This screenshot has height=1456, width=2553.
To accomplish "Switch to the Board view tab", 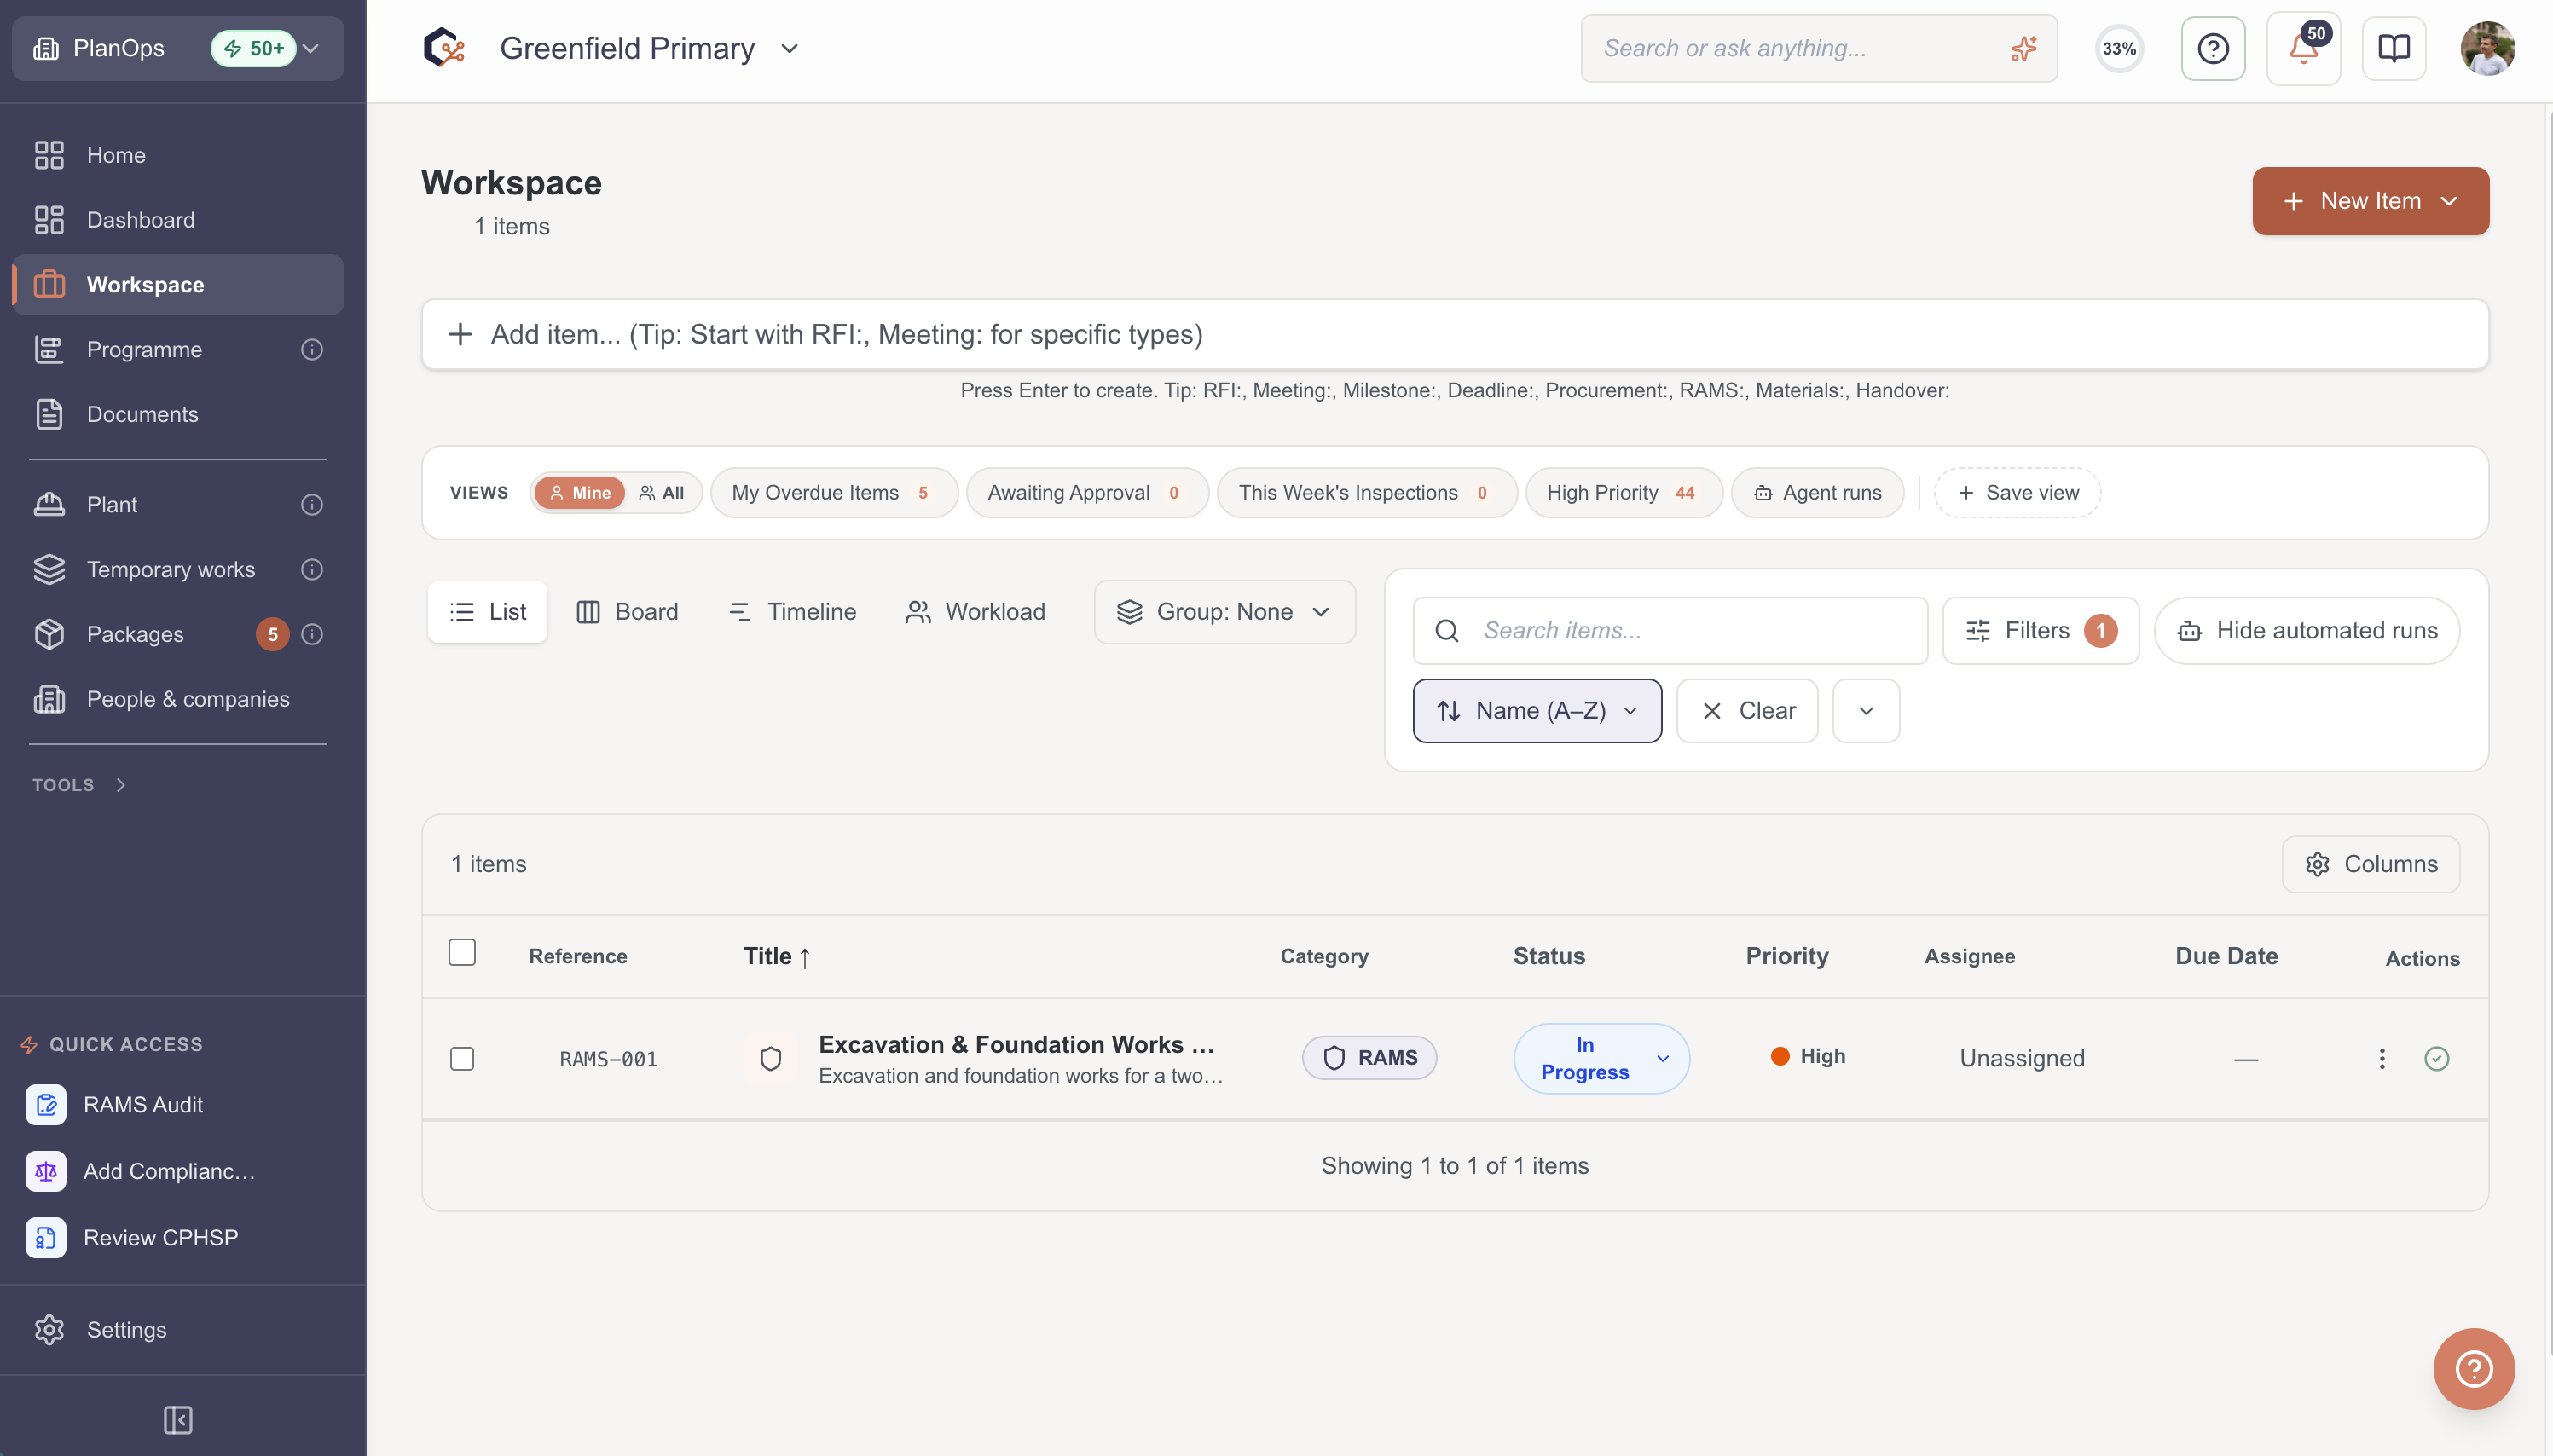I will (x=627, y=611).
